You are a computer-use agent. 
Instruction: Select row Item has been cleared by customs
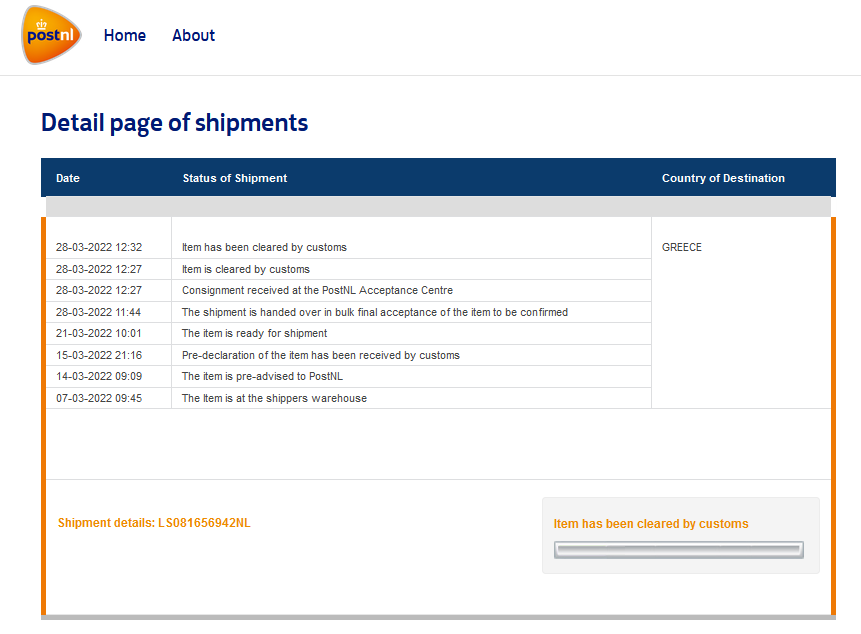tap(349, 248)
